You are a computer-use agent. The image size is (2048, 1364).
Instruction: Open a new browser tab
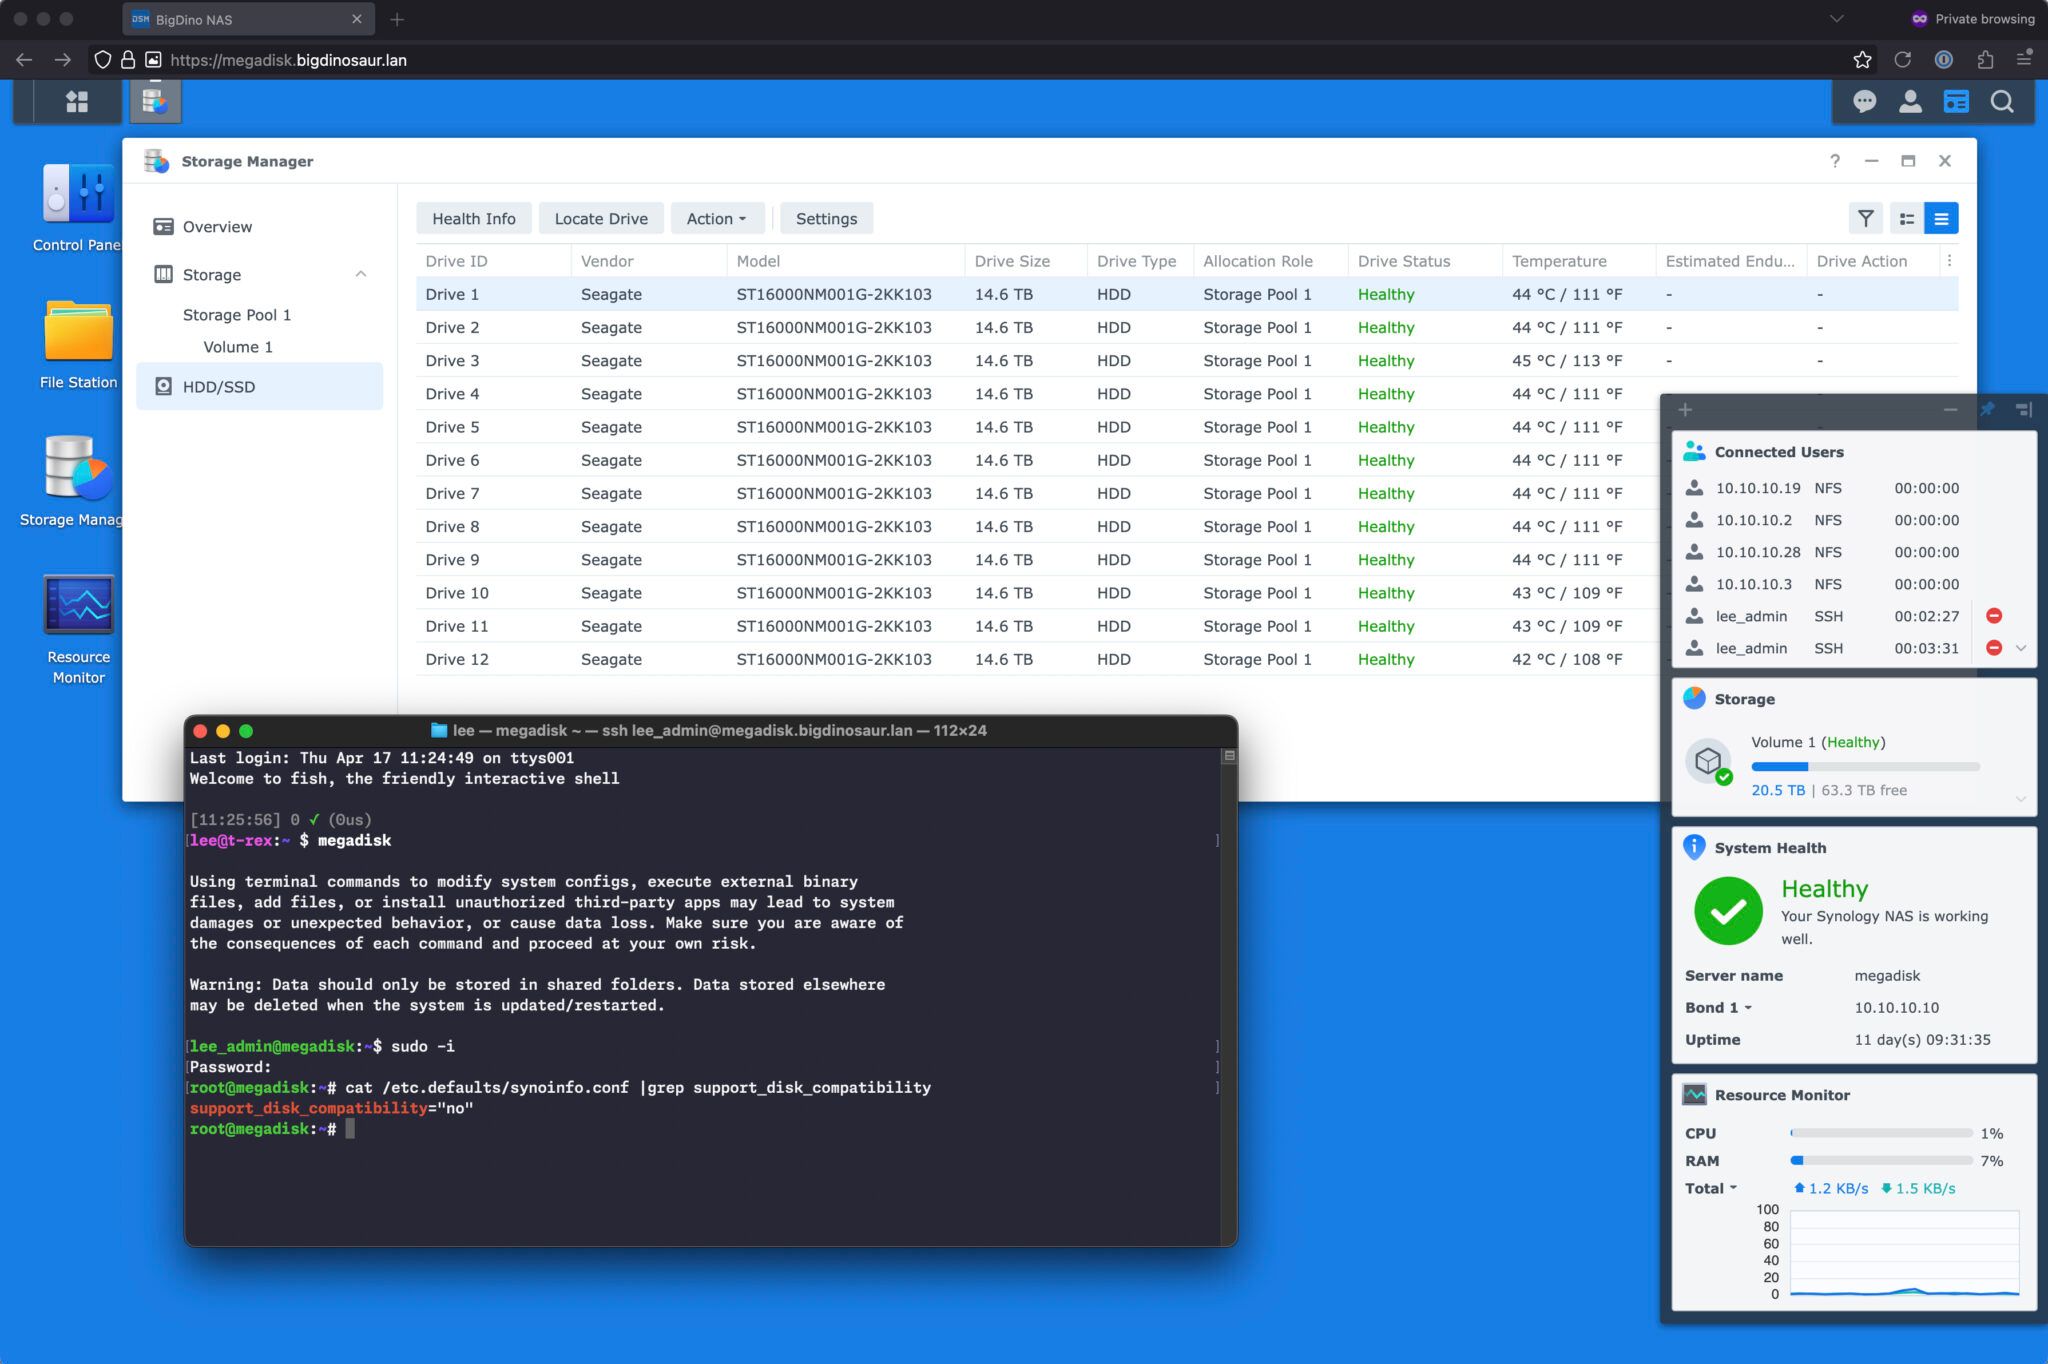pyautogui.click(x=397, y=19)
